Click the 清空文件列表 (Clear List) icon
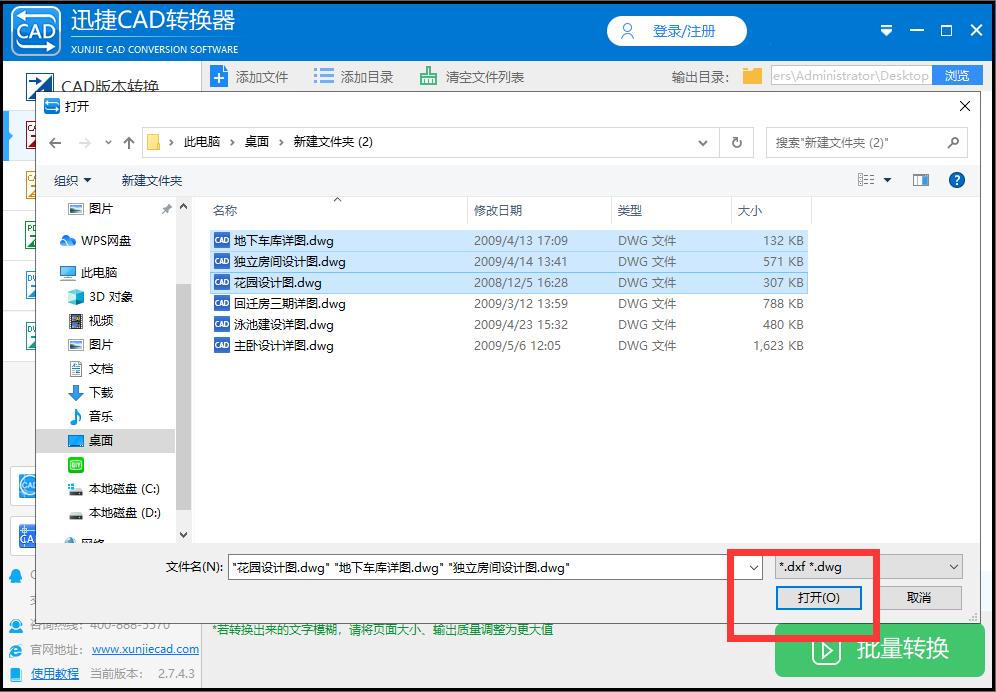996x692 pixels. (x=427, y=75)
